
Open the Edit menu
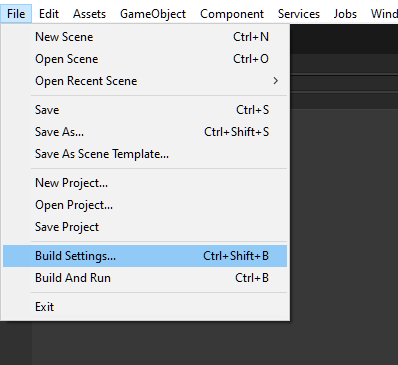click(49, 14)
